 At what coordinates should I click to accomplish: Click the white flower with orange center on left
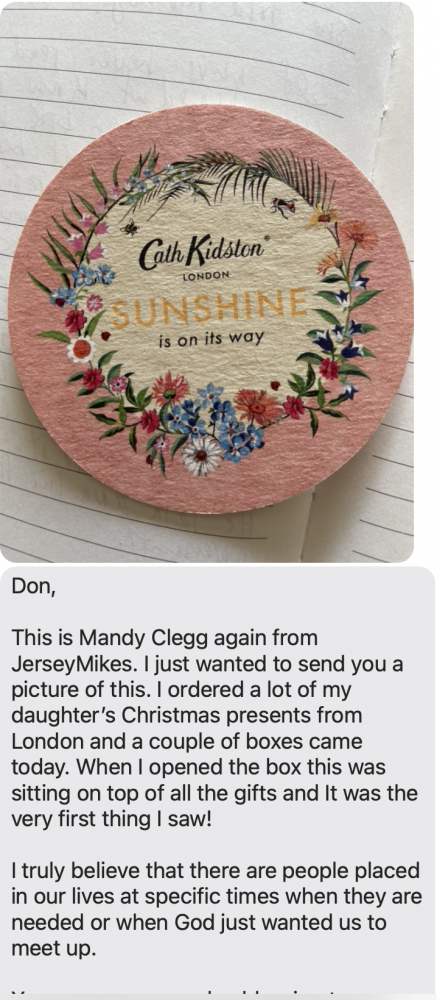(81, 350)
